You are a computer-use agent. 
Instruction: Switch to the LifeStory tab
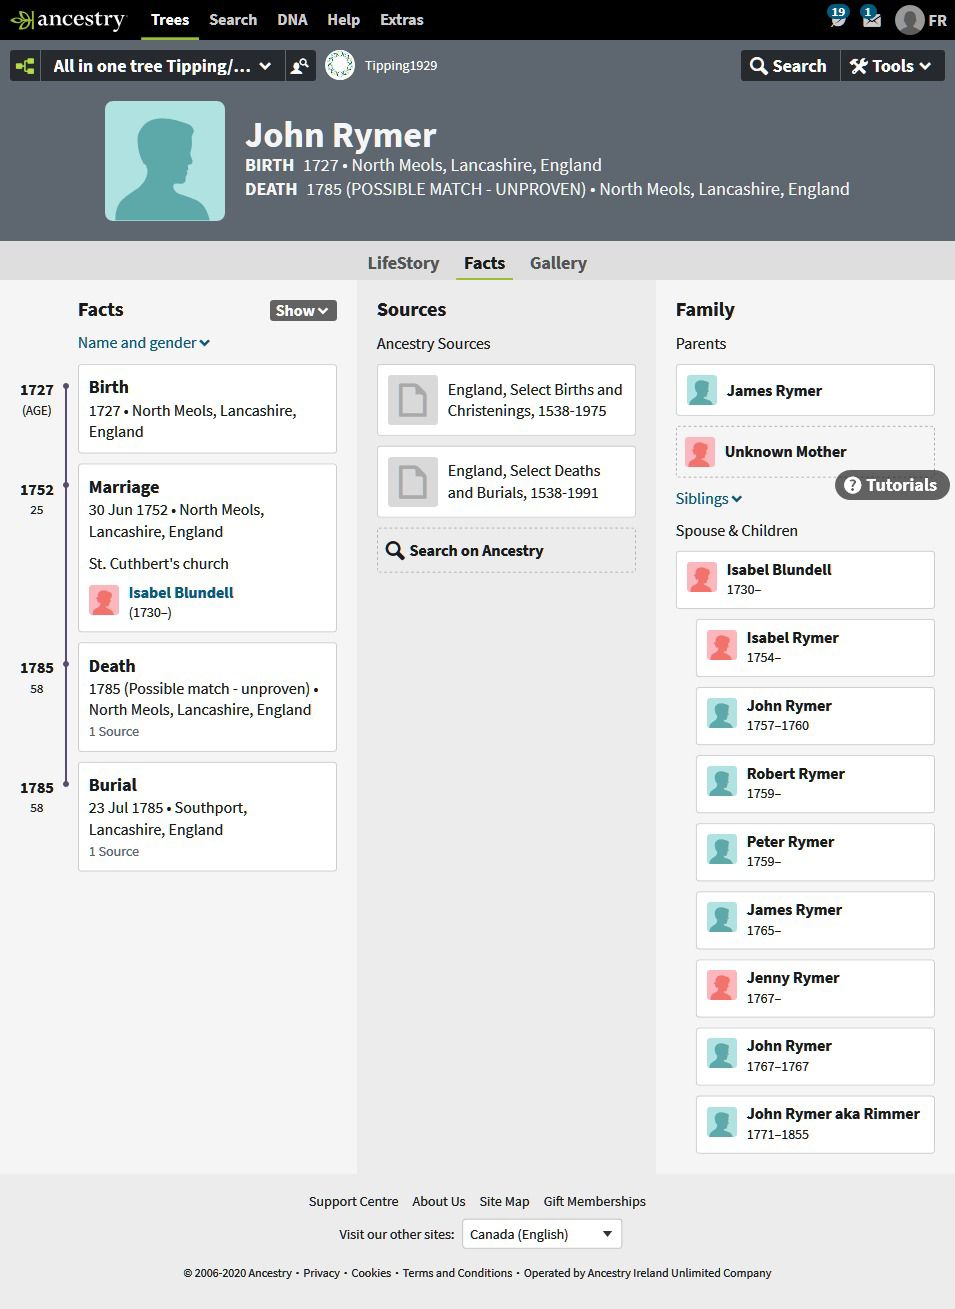[403, 263]
